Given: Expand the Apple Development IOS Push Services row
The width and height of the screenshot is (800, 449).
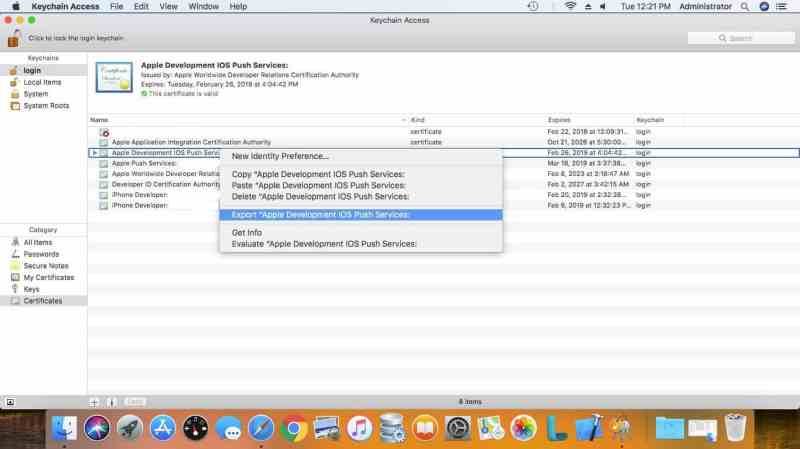Looking at the screenshot, I should click(94, 153).
